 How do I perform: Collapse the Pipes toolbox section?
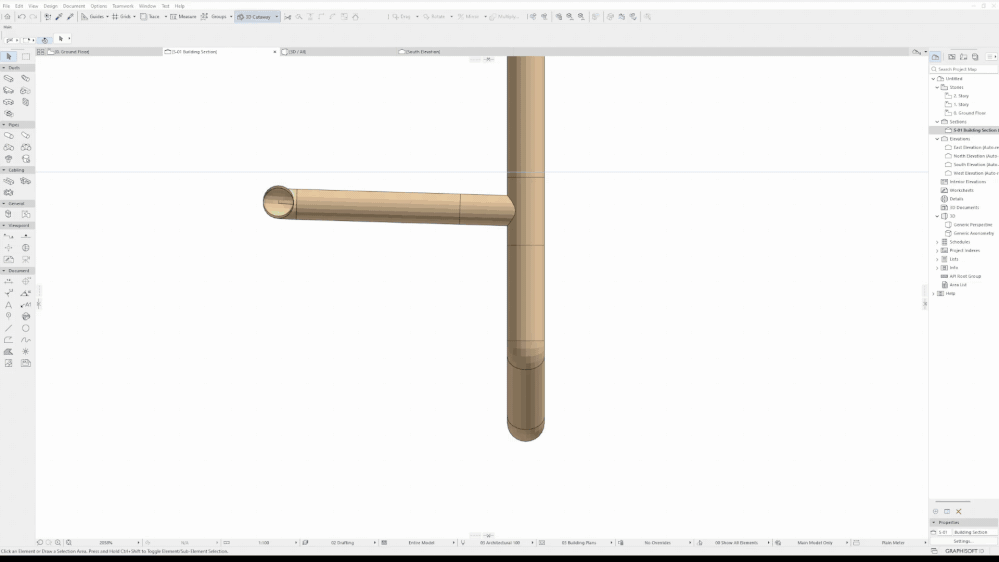[4, 125]
